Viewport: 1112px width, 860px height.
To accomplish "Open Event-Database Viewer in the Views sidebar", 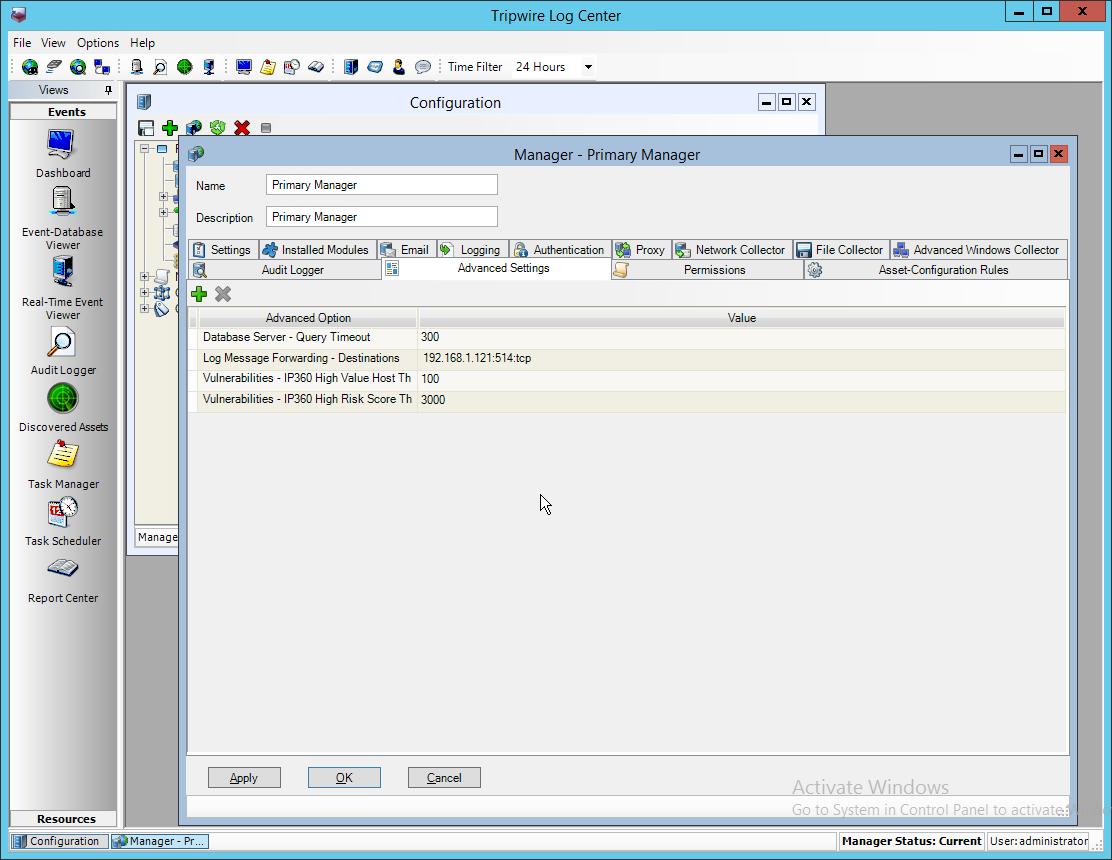I will coord(62,218).
